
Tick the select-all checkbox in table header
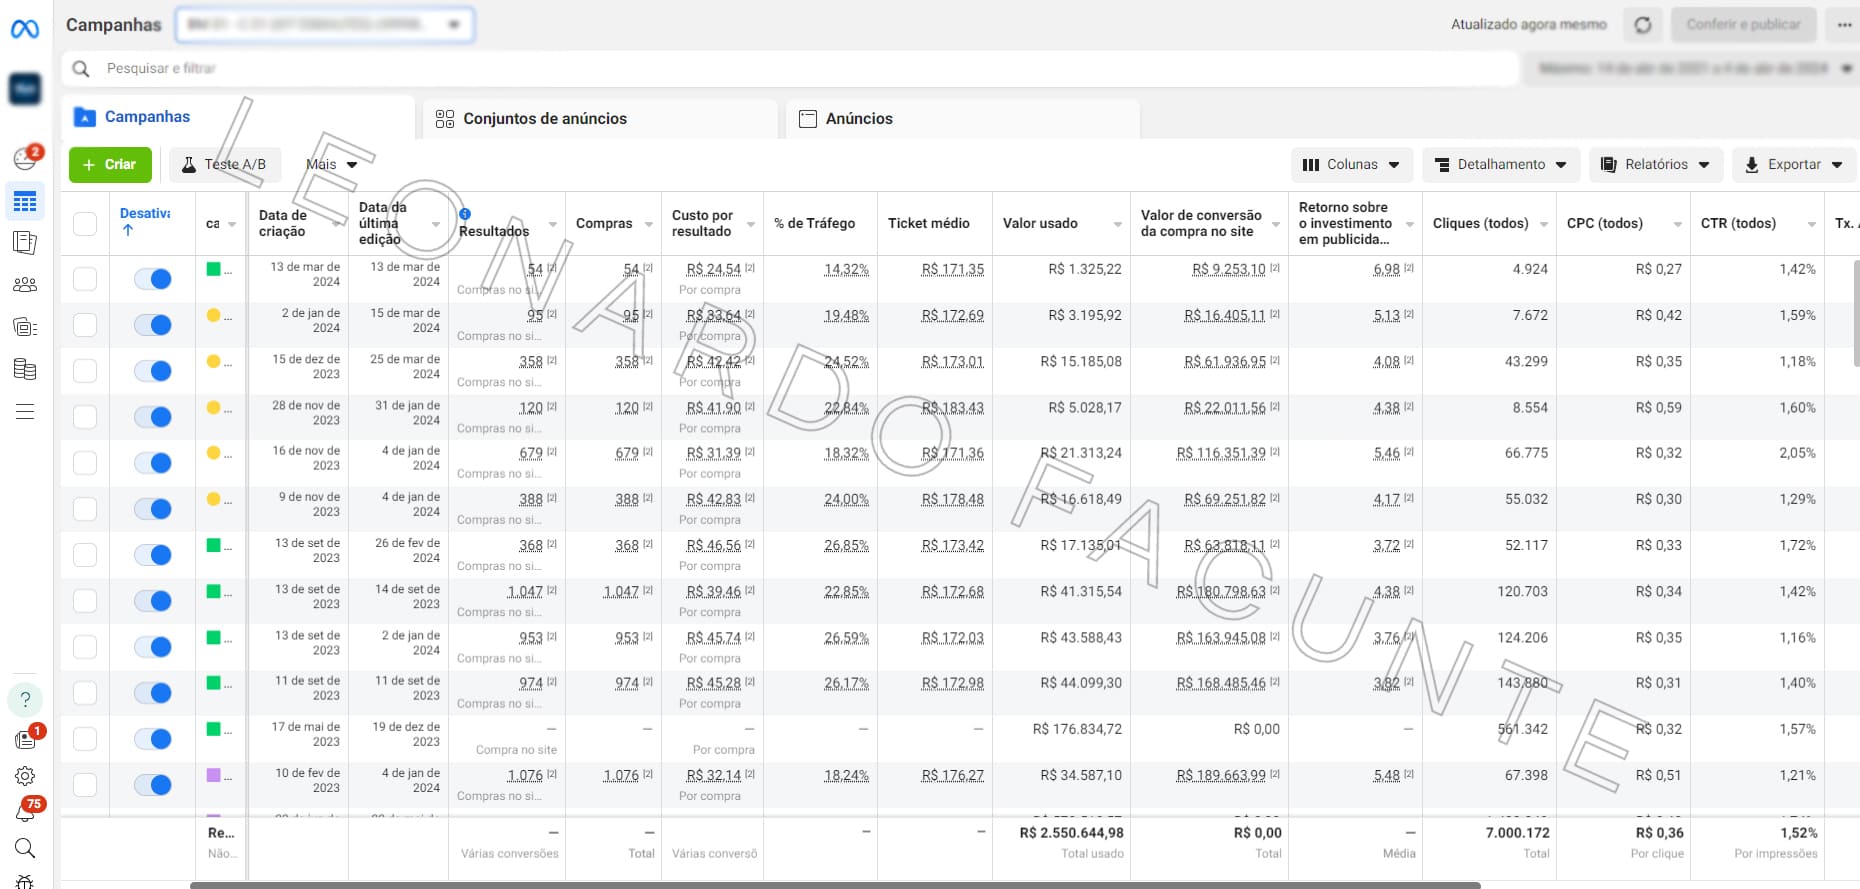[x=85, y=224]
